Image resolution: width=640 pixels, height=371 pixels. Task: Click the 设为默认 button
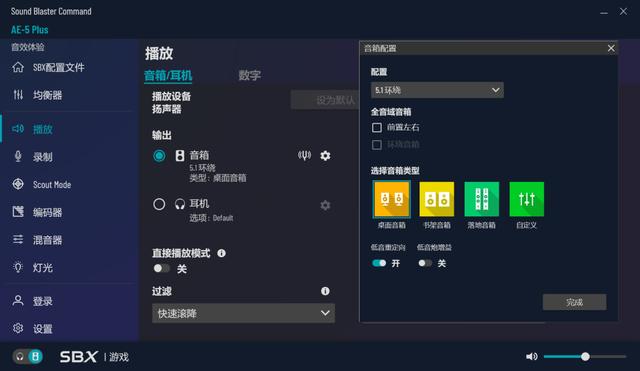[x=325, y=100]
